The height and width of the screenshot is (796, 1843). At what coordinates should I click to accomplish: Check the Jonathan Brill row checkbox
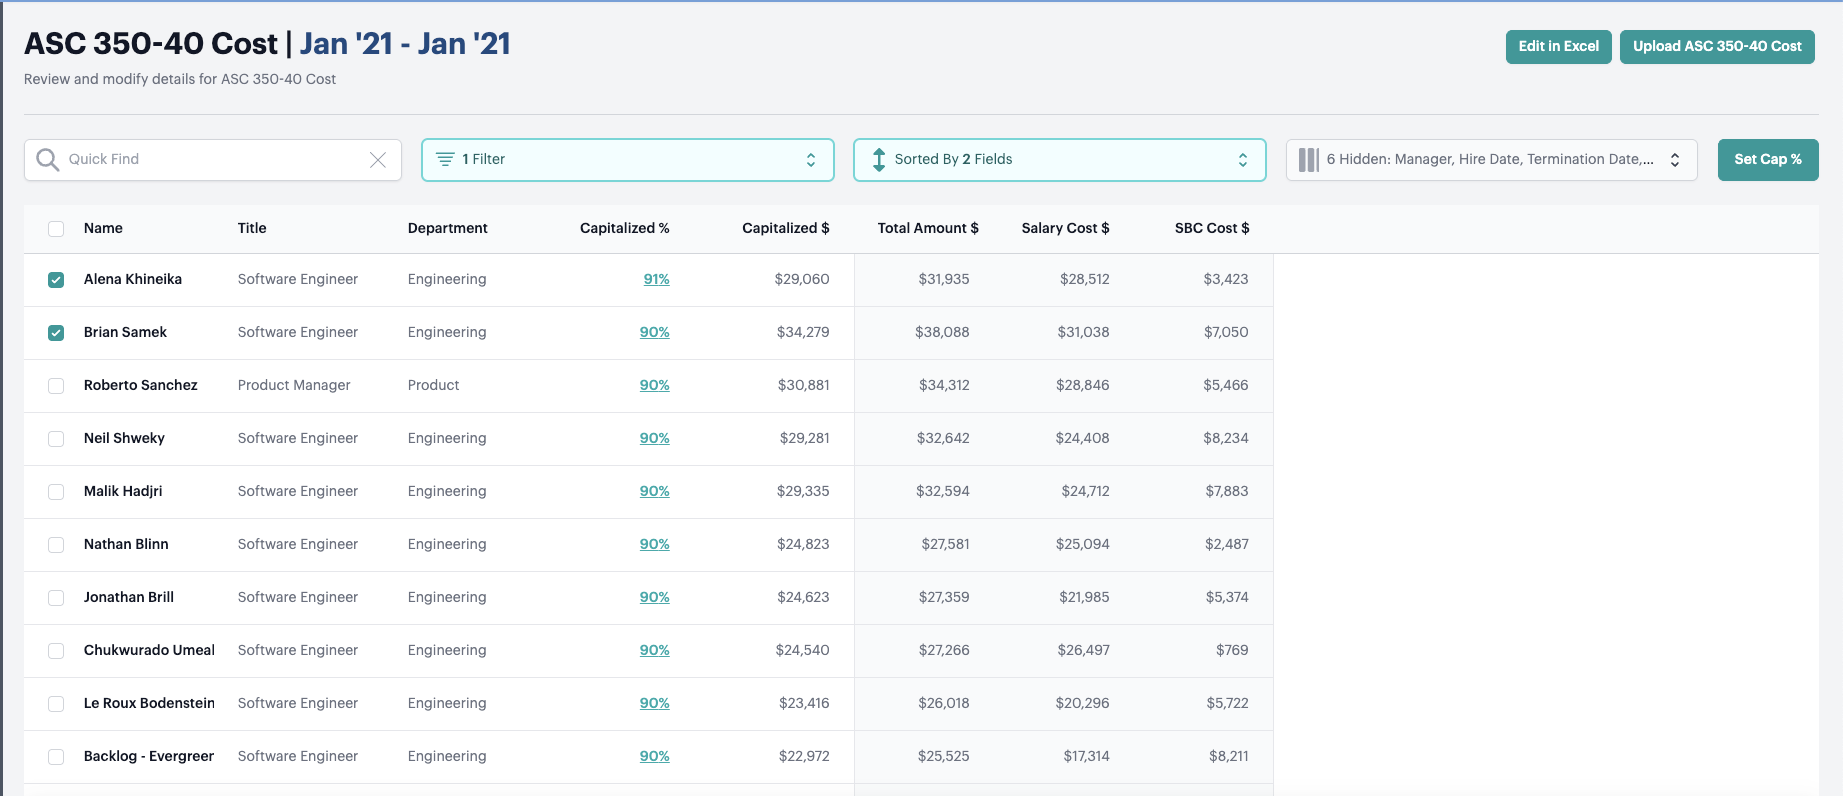point(56,598)
